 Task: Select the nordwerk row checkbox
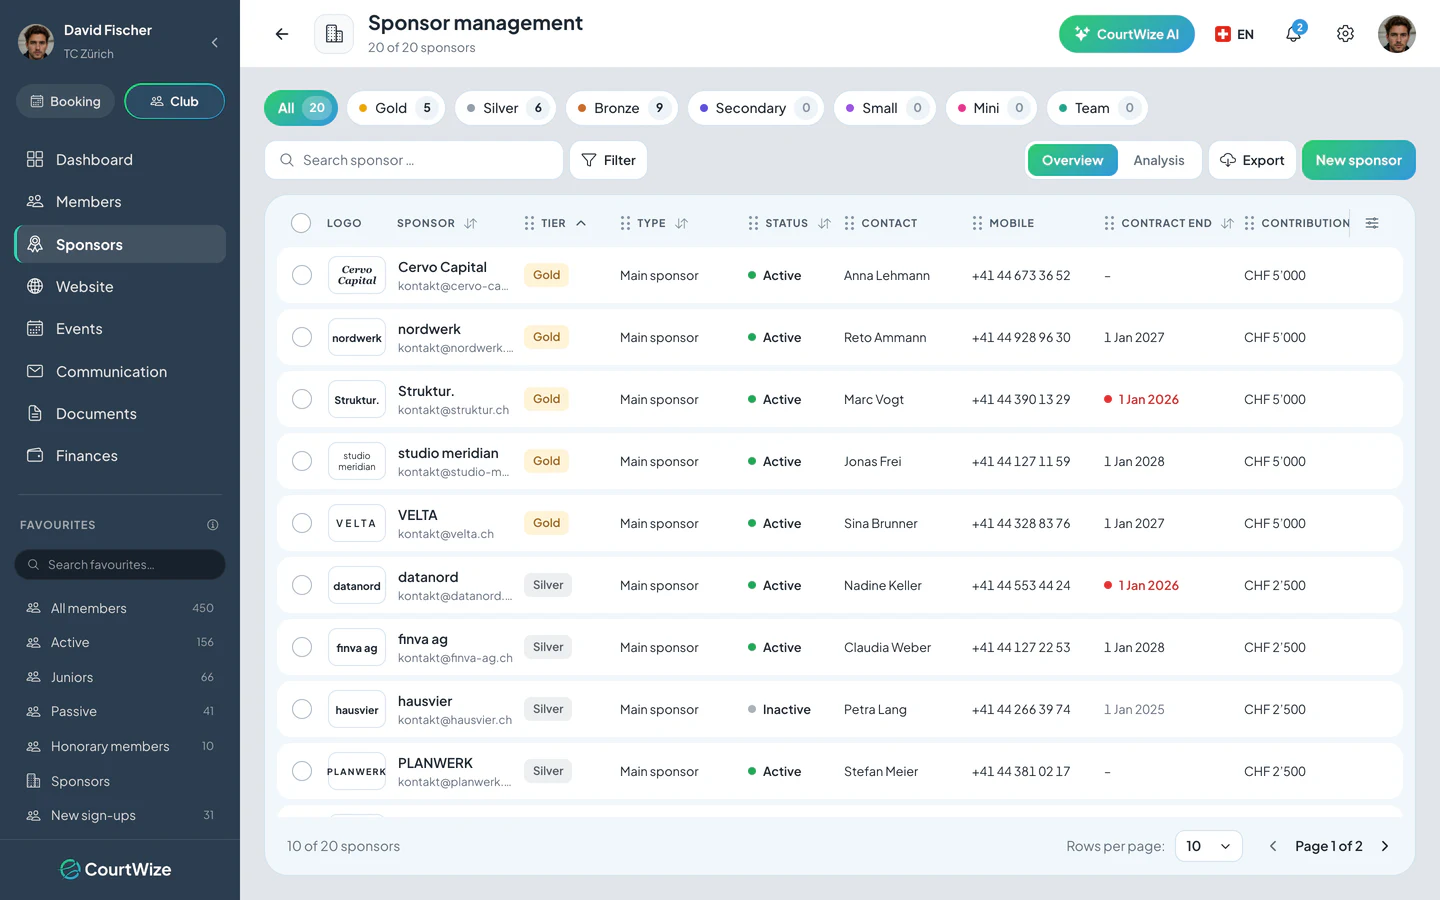(x=302, y=337)
